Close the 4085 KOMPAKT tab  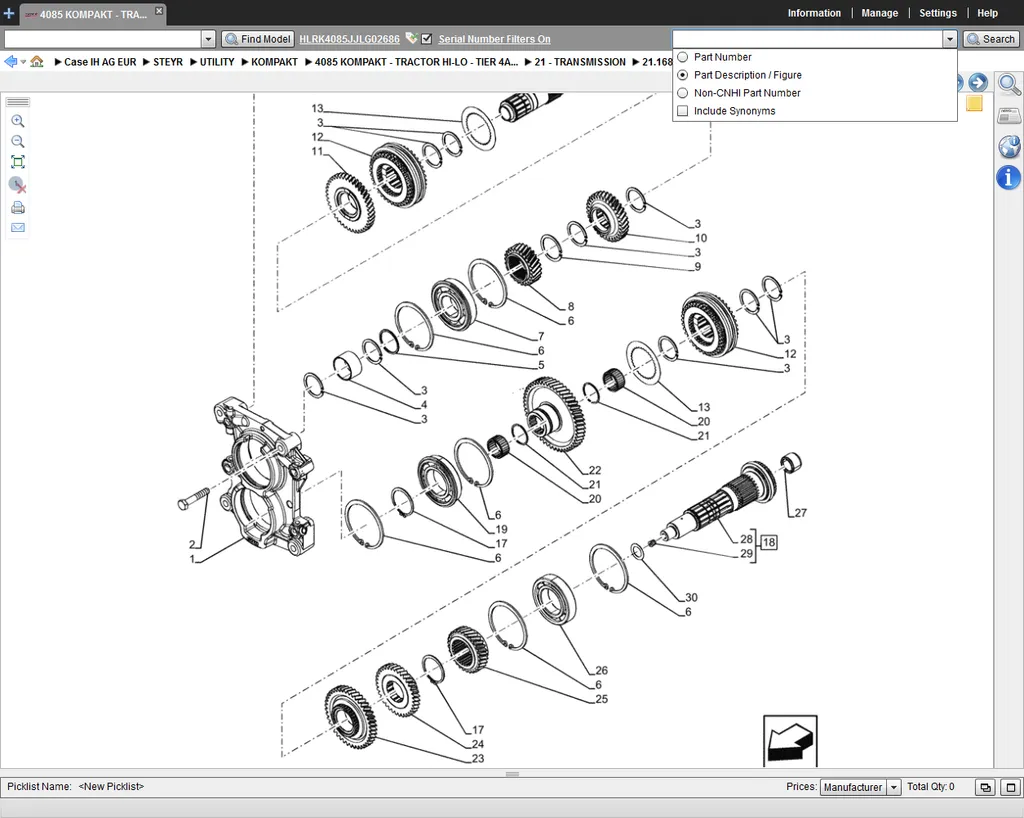(x=159, y=10)
